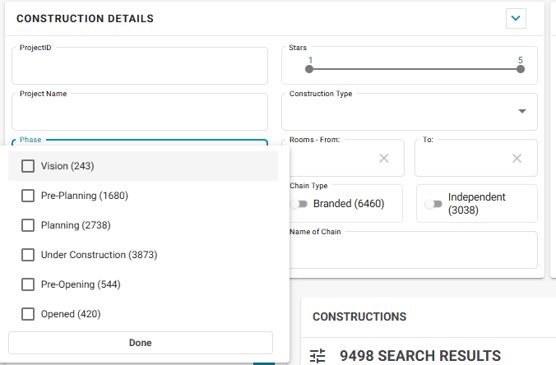Click the '9498 SEARCH RESULTS' heading
This screenshot has height=365, width=556.
click(x=420, y=356)
